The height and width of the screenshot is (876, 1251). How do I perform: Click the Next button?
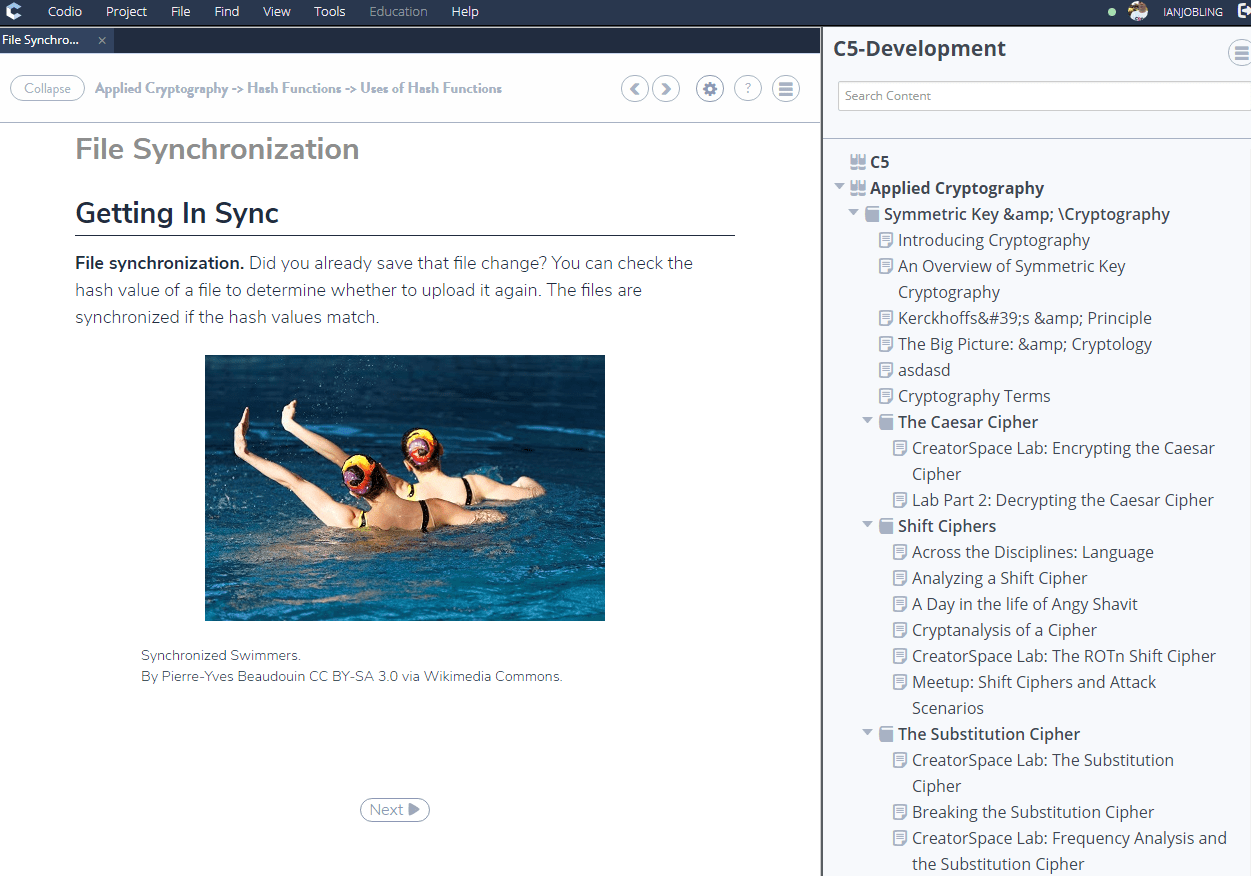click(x=394, y=809)
